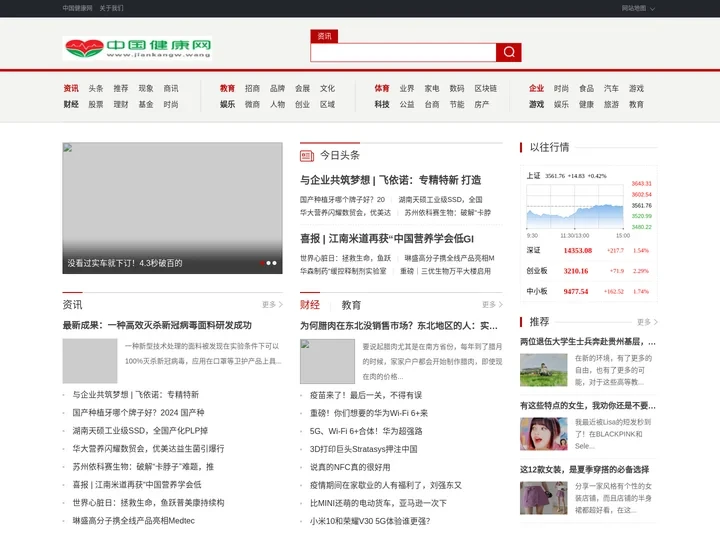Click the 创业板 3210.16 index row
Screen dimensions: 720x540
(x=588, y=271)
